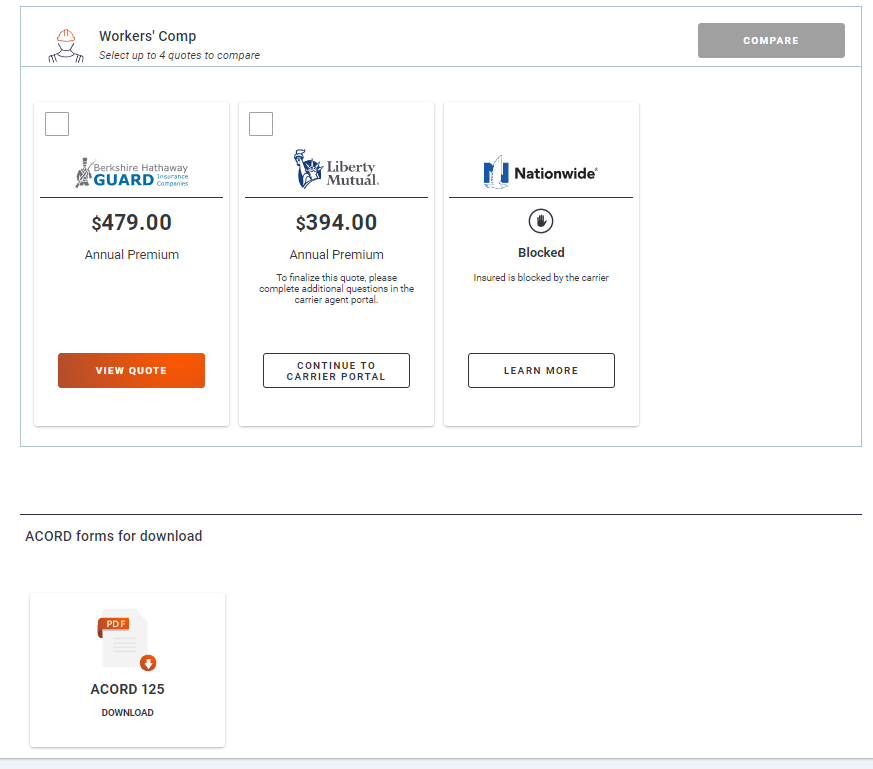Click the Liberty Mutual statue logo
Image resolution: width=873 pixels, height=769 pixels.
(x=336, y=170)
